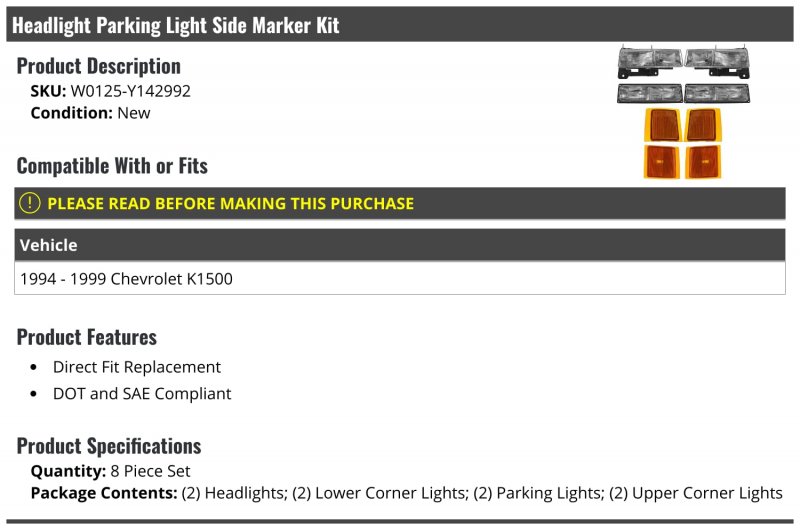Click the right headlight in product image

coord(717,62)
